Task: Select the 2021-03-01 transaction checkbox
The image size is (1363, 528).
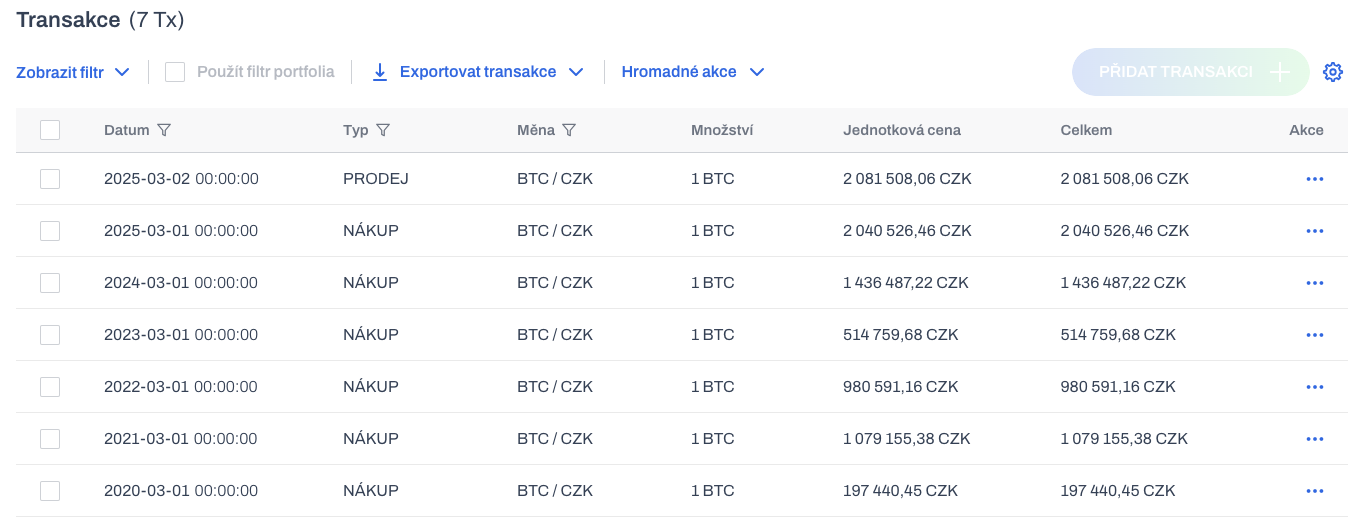Action: [50, 439]
